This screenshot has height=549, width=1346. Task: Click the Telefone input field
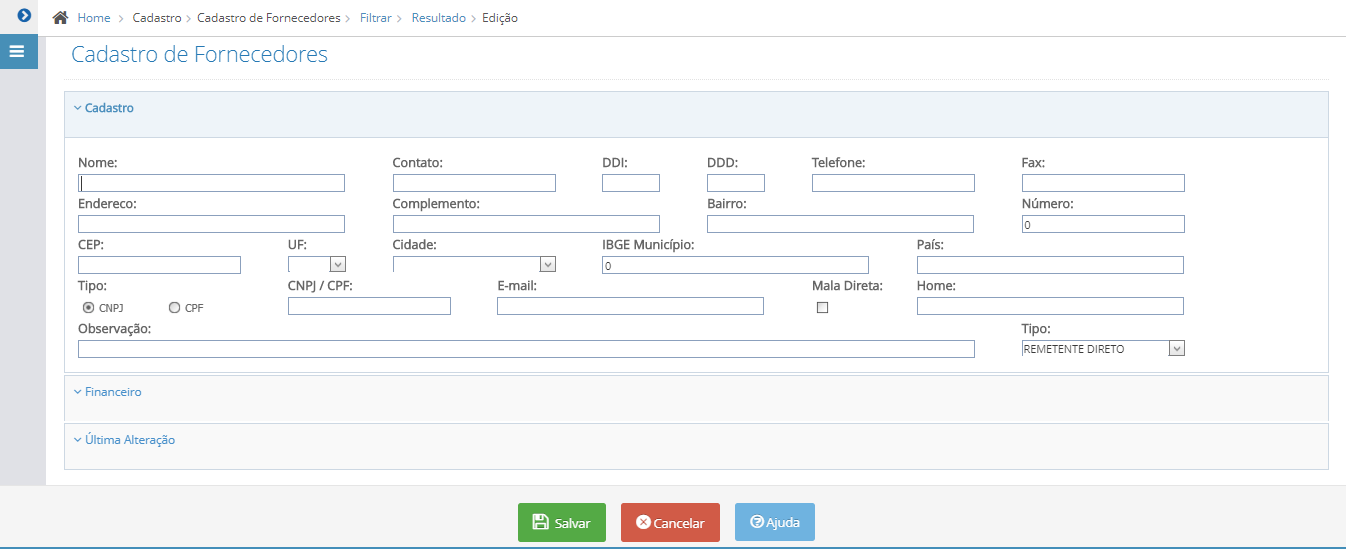[x=893, y=183]
